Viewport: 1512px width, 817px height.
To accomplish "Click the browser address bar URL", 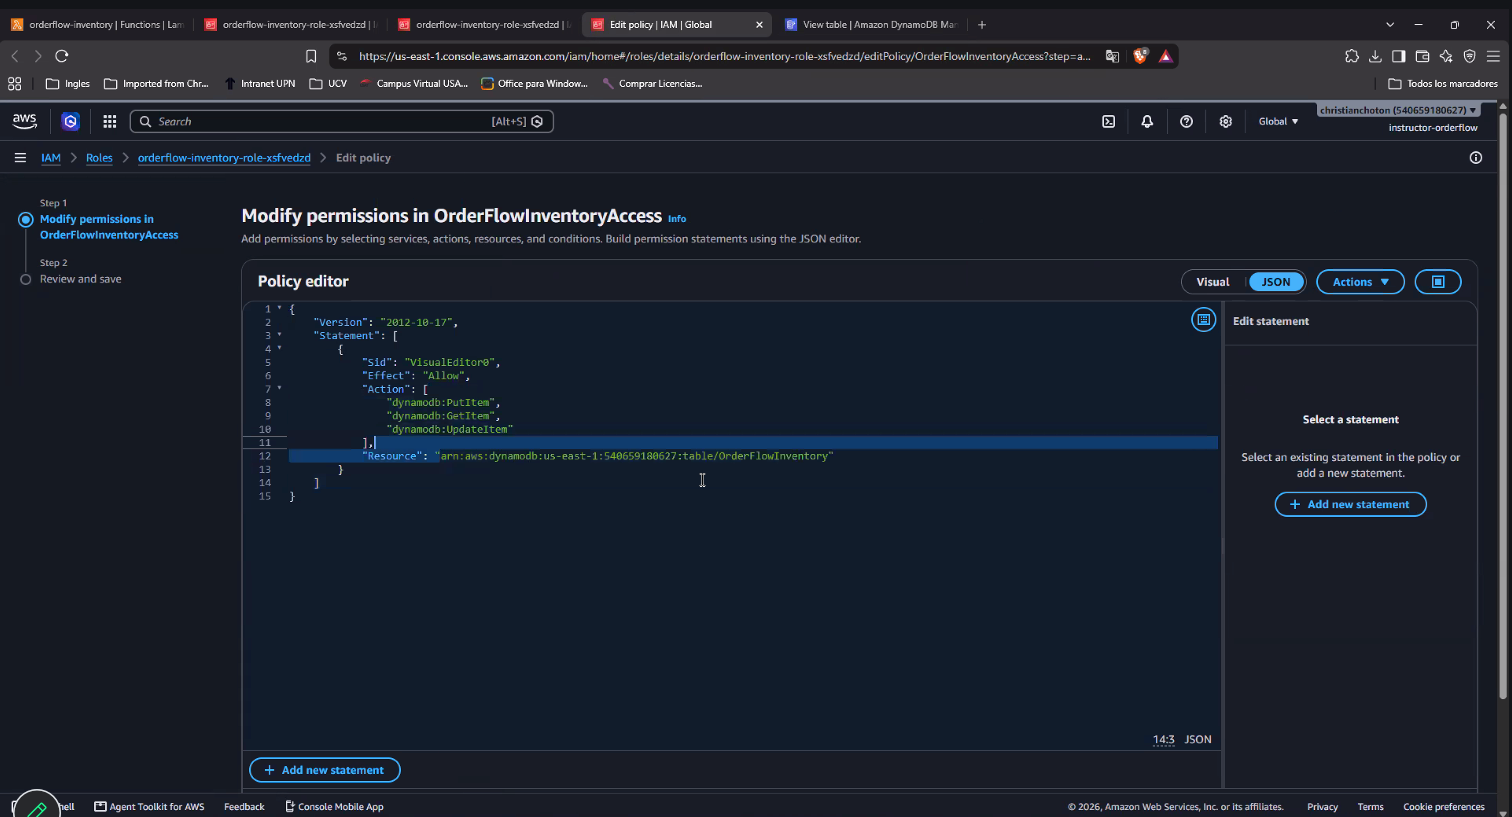I will (x=724, y=56).
